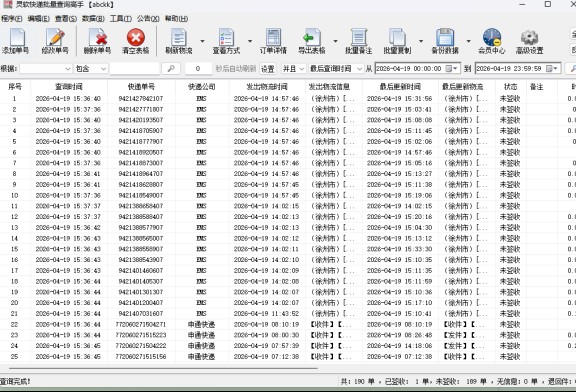576x392 pixels.
Task: Open the 程序(F) menu
Action: point(11,18)
